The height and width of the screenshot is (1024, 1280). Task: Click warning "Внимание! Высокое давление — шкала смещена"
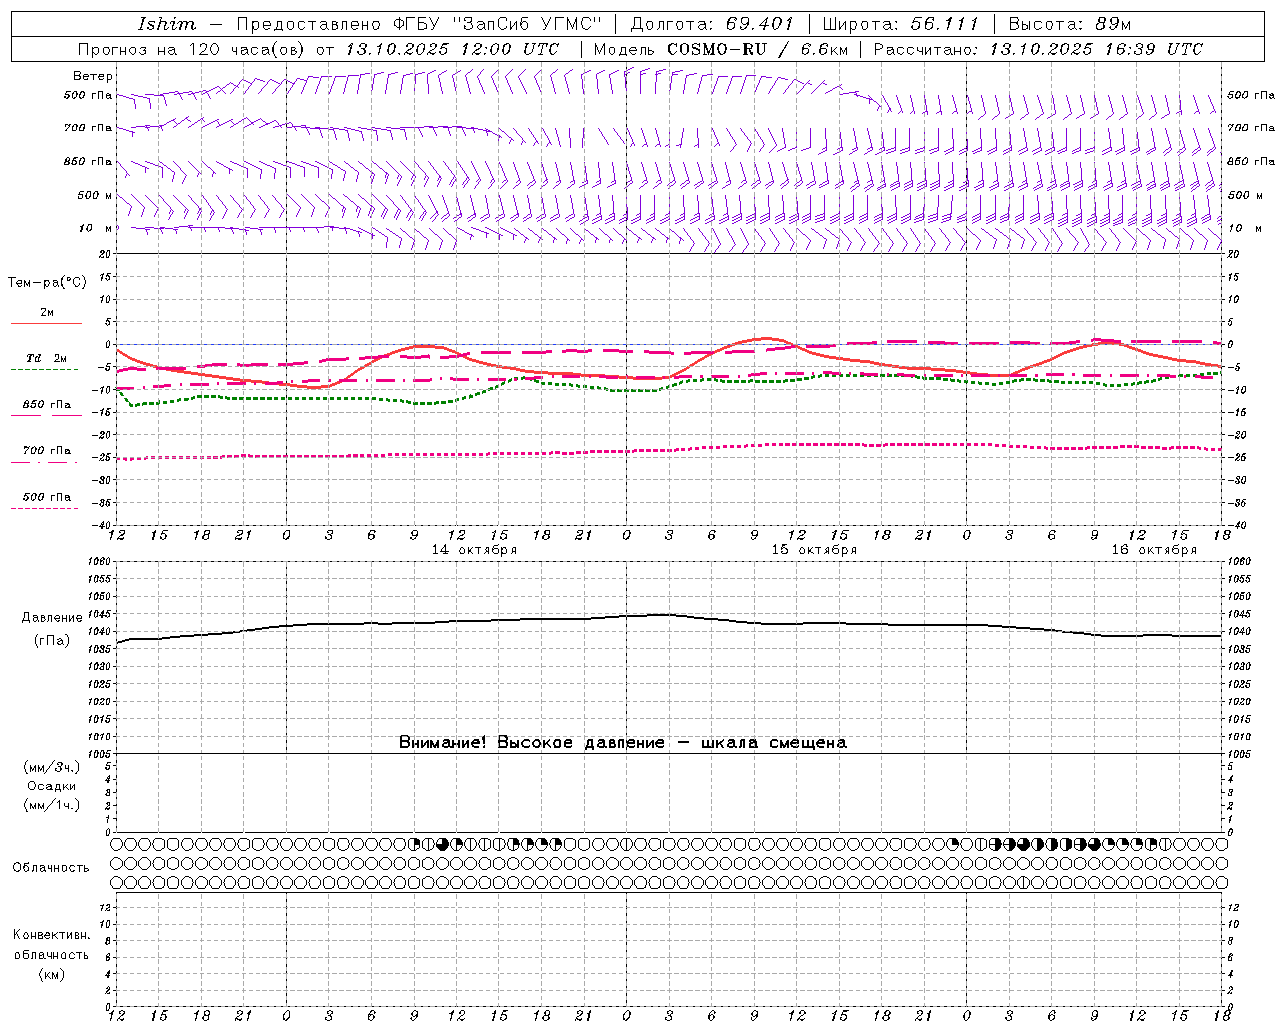tap(623, 742)
